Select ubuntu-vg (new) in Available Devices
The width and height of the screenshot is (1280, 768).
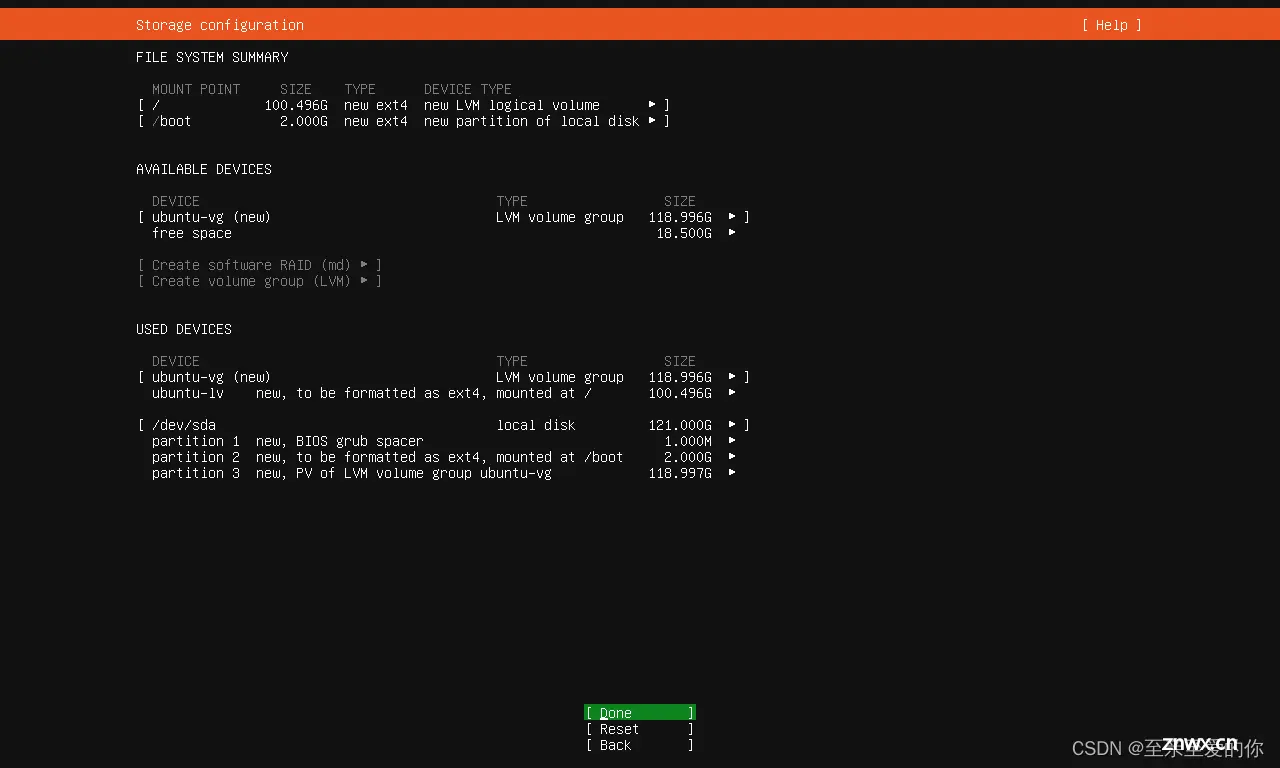pyautogui.click(x=444, y=217)
